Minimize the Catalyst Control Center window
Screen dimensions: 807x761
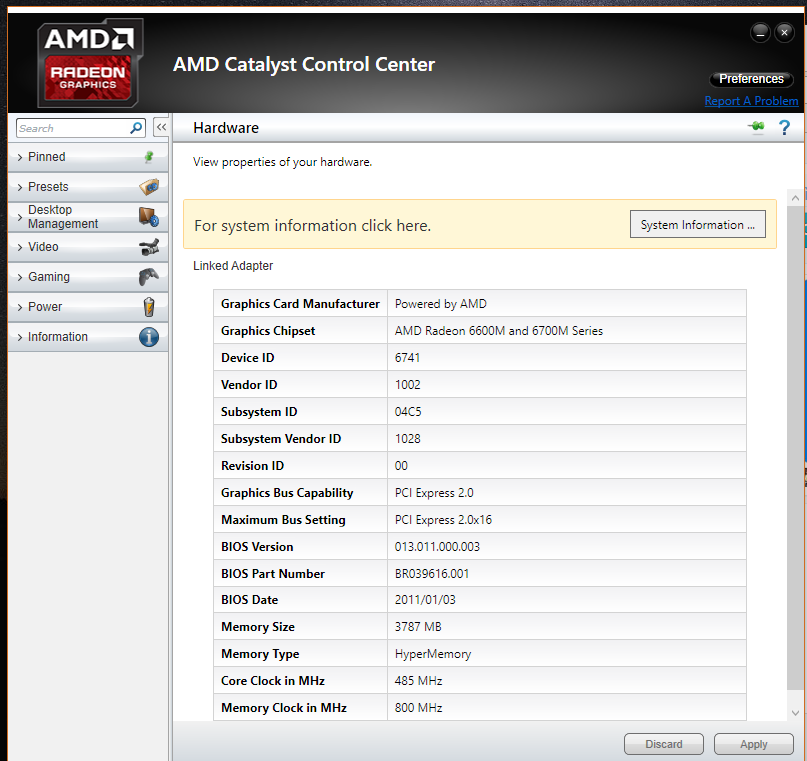click(760, 33)
